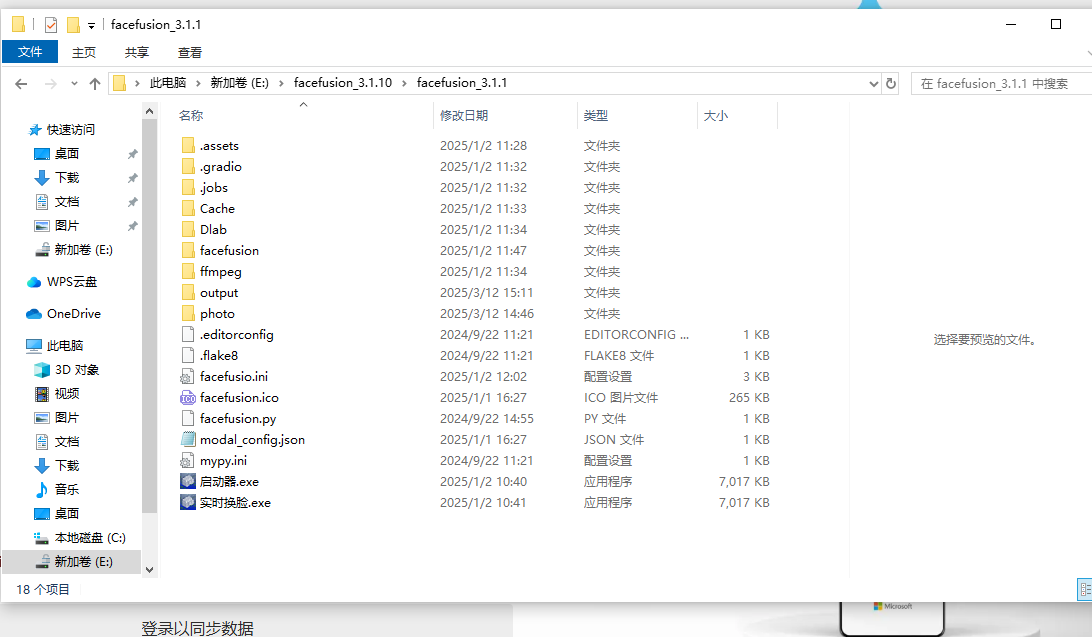1092x637 pixels.
Task: Select the ffmpeg folder icon
Action: (x=187, y=272)
